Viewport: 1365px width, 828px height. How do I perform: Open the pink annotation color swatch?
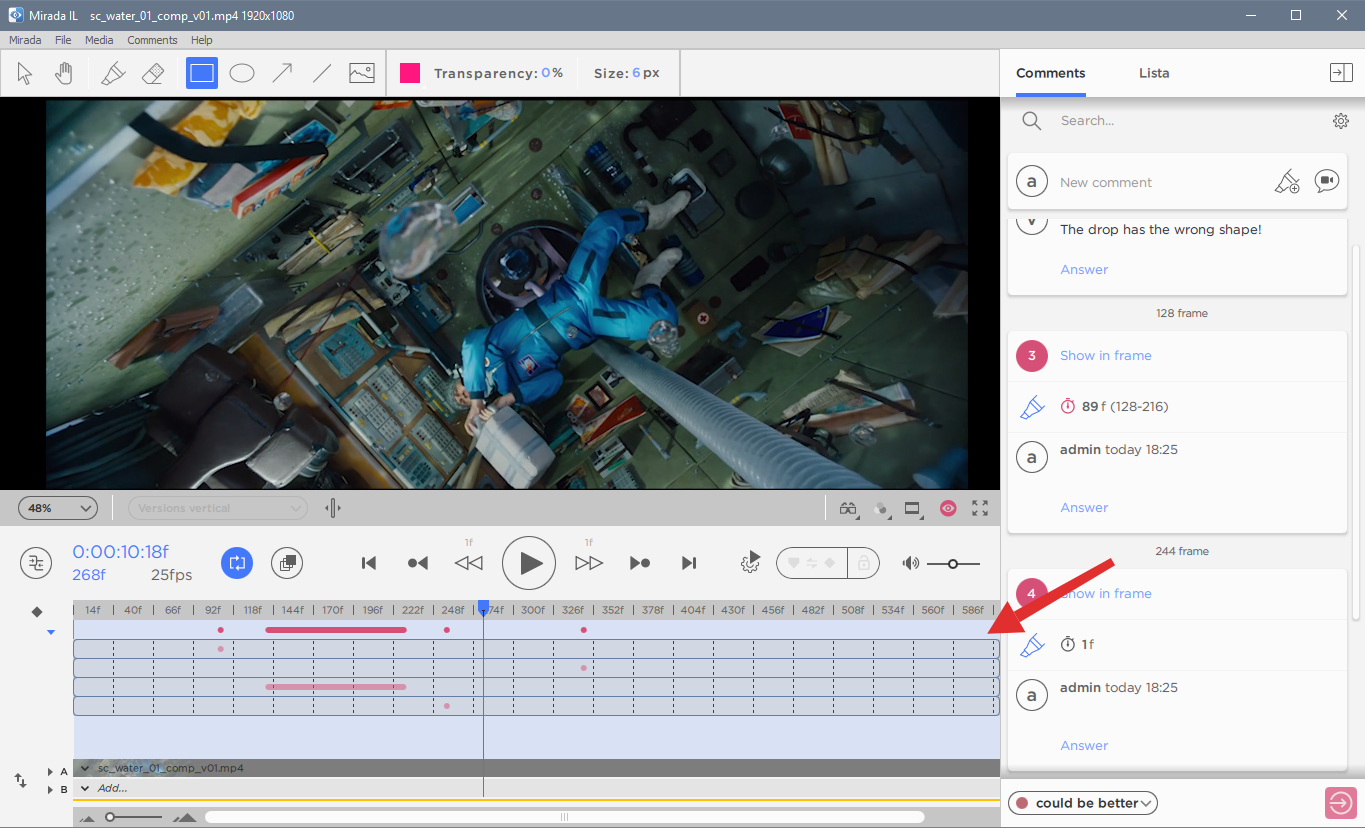coord(410,73)
